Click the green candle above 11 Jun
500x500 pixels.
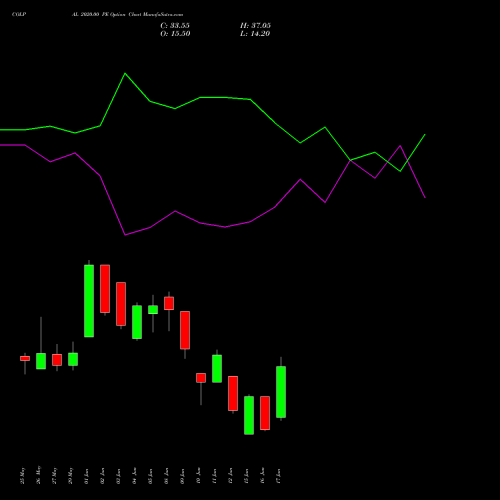(x=217, y=369)
